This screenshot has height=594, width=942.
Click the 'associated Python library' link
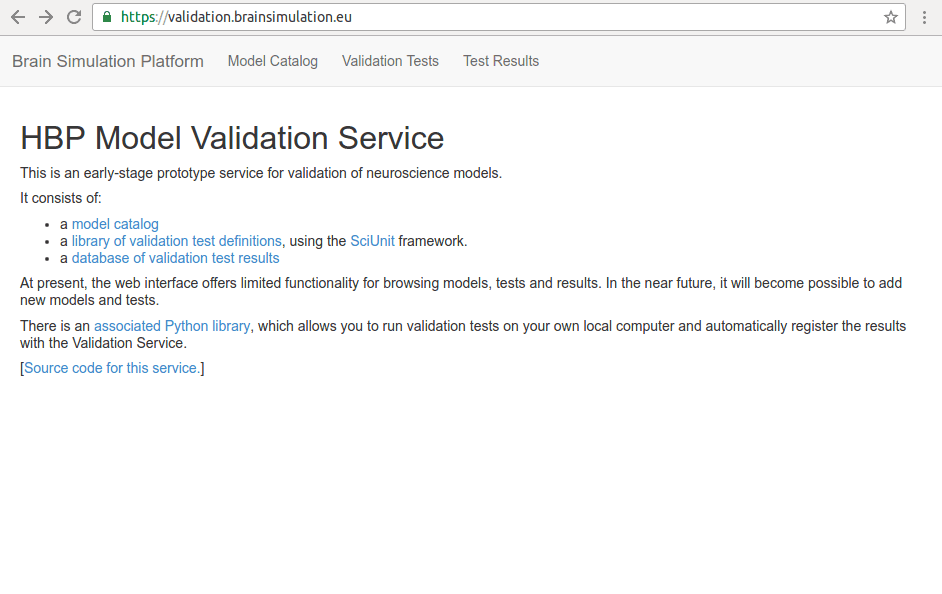[x=172, y=326]
